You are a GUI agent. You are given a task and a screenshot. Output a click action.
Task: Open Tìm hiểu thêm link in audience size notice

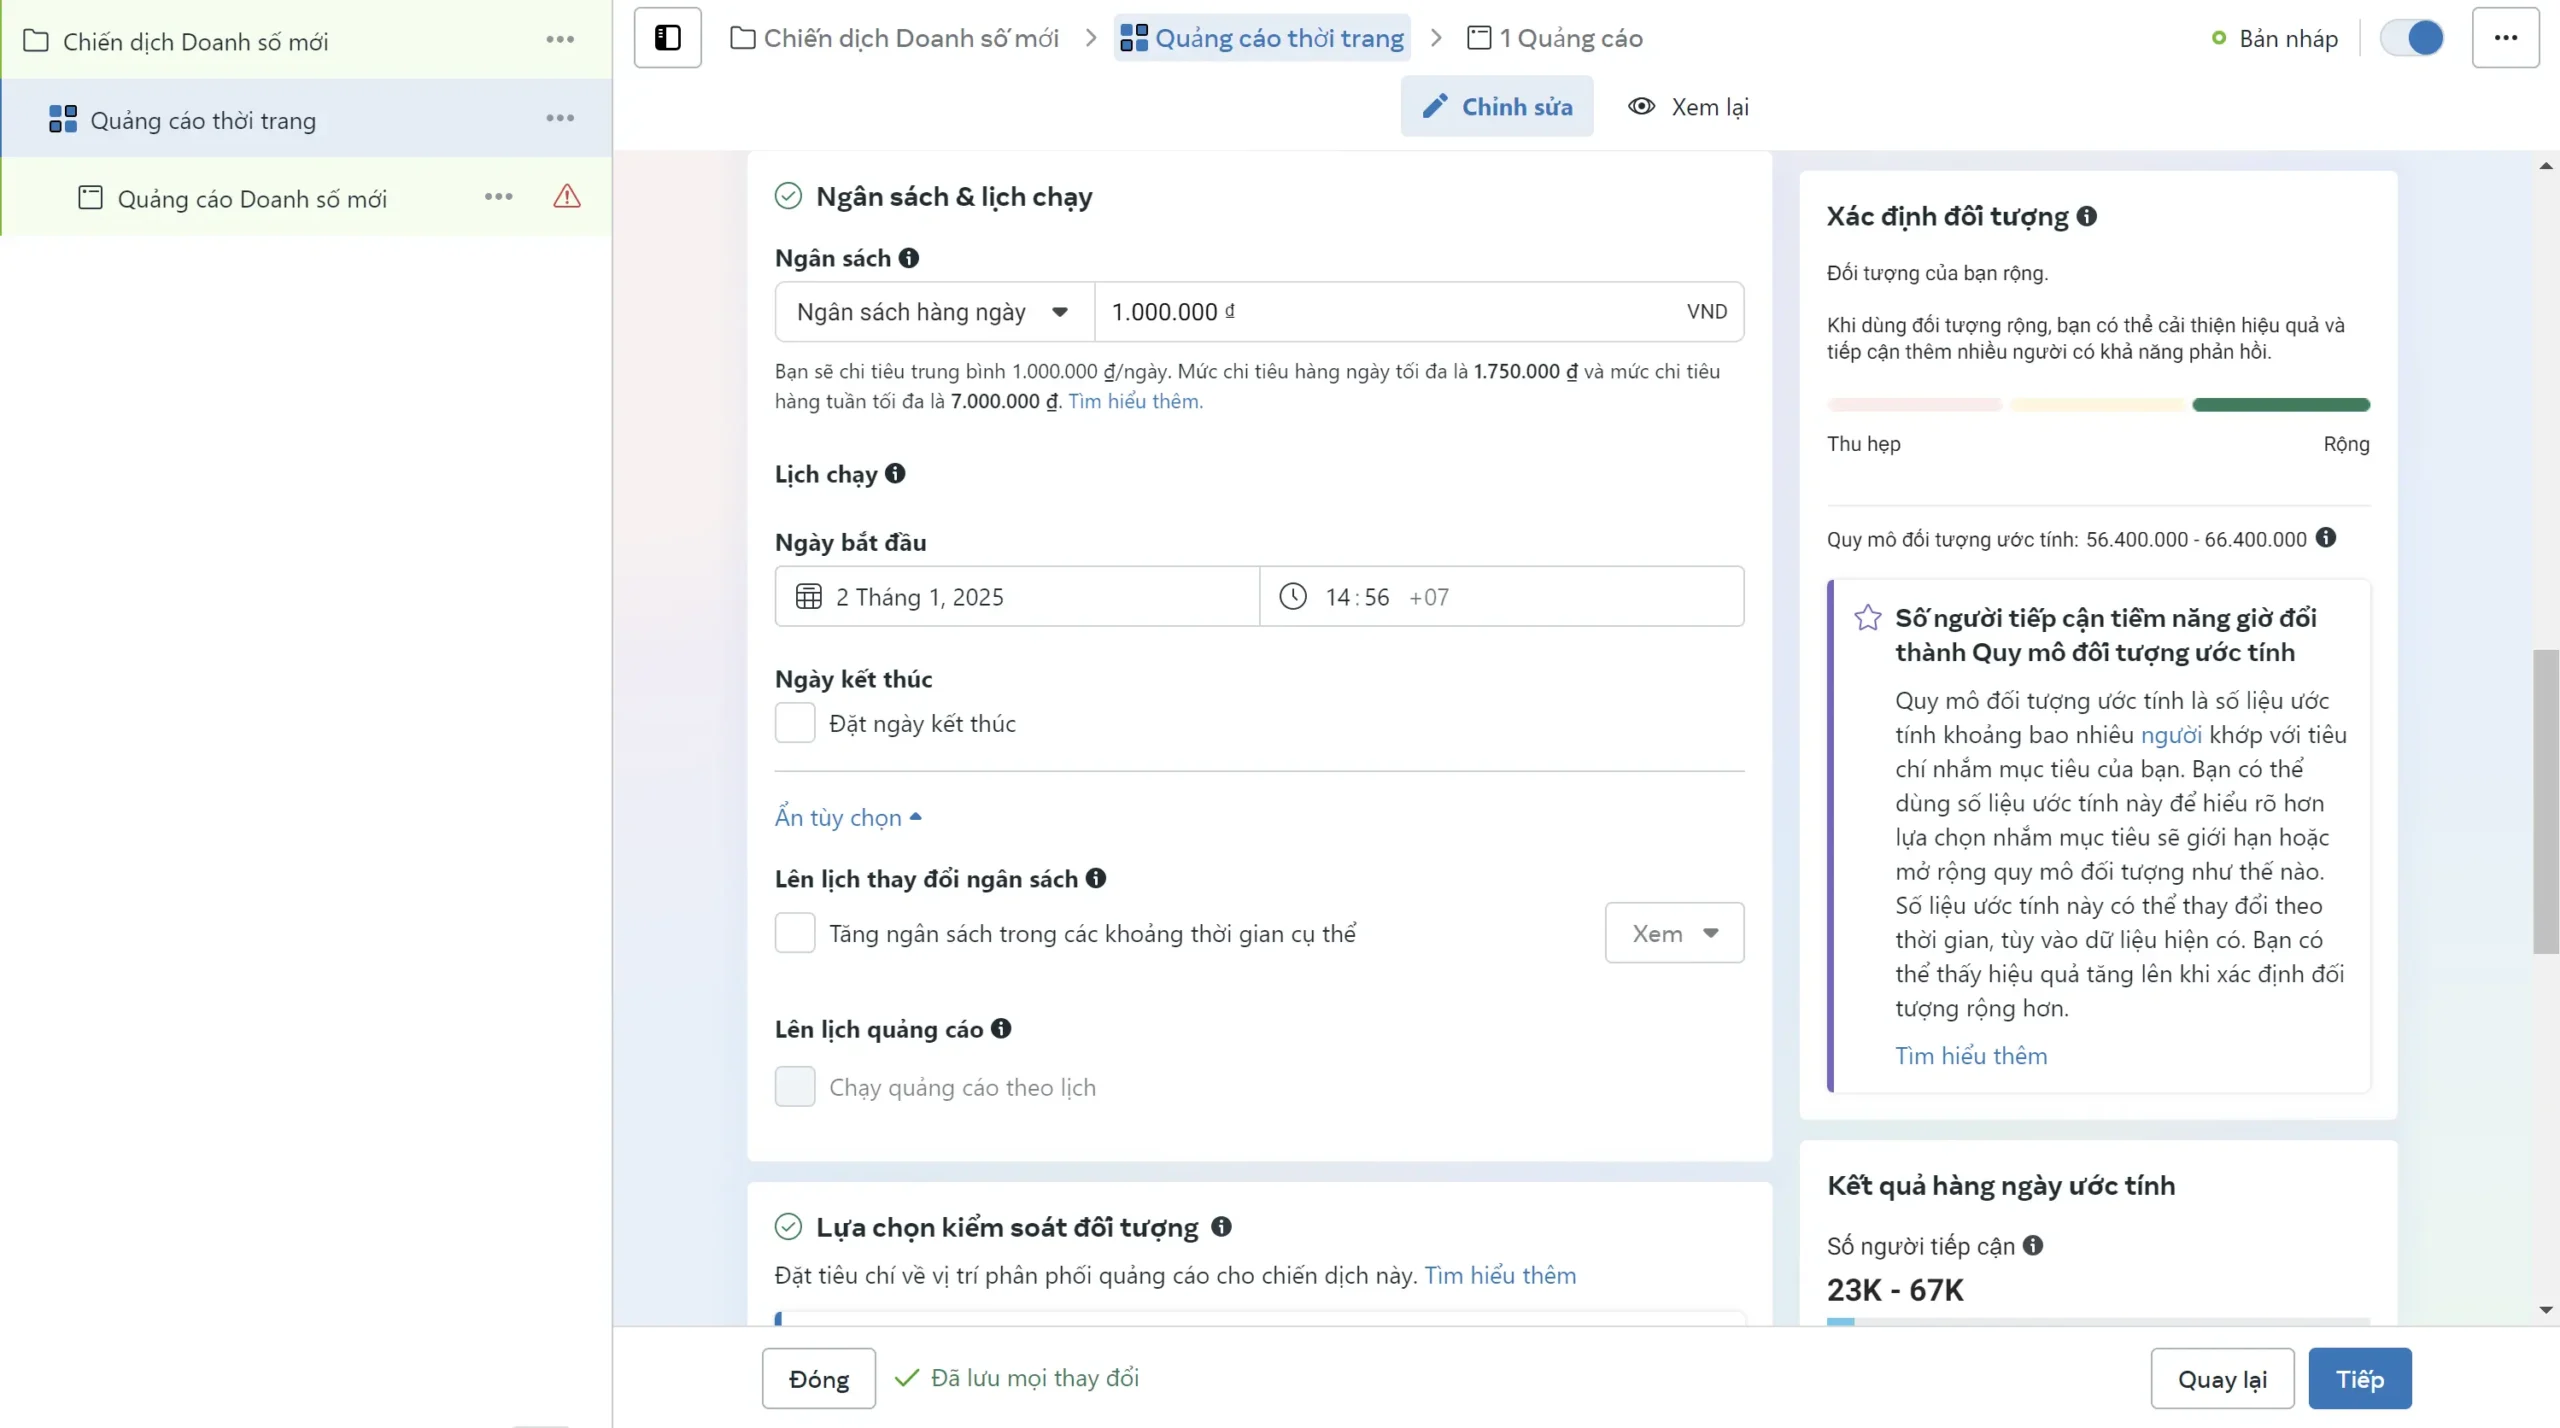(x=1971, y=1055)
